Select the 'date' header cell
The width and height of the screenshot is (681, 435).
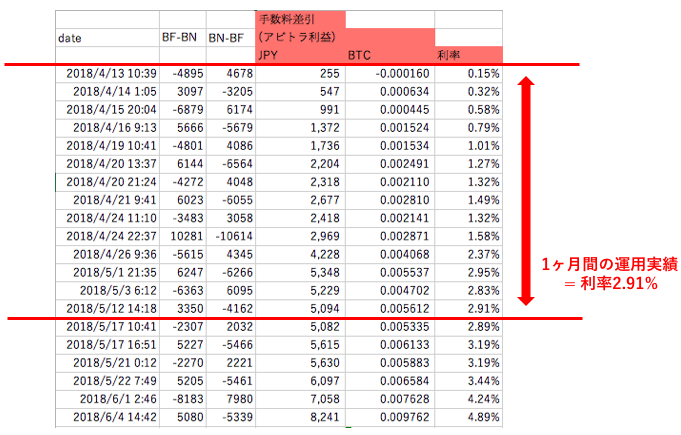[107, 38]
